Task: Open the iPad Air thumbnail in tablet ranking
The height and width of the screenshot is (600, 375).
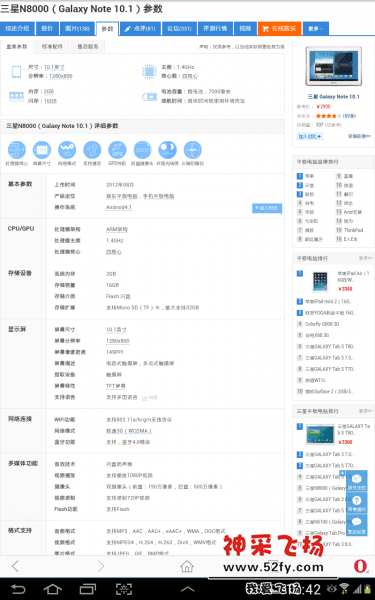Action: point(320,282)
